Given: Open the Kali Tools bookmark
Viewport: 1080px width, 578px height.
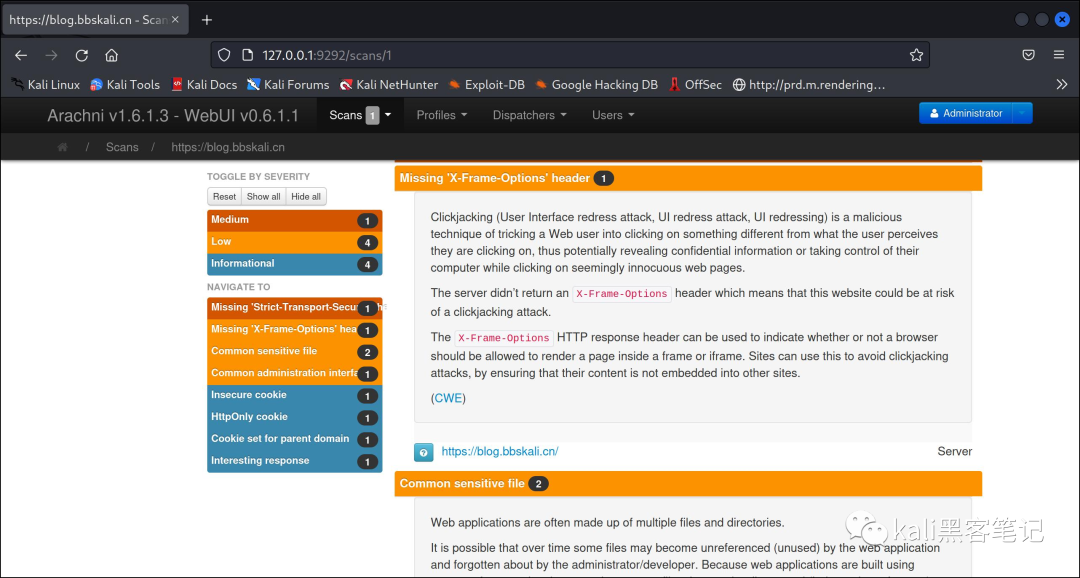Looking at the screenshot, I should 125,85.
